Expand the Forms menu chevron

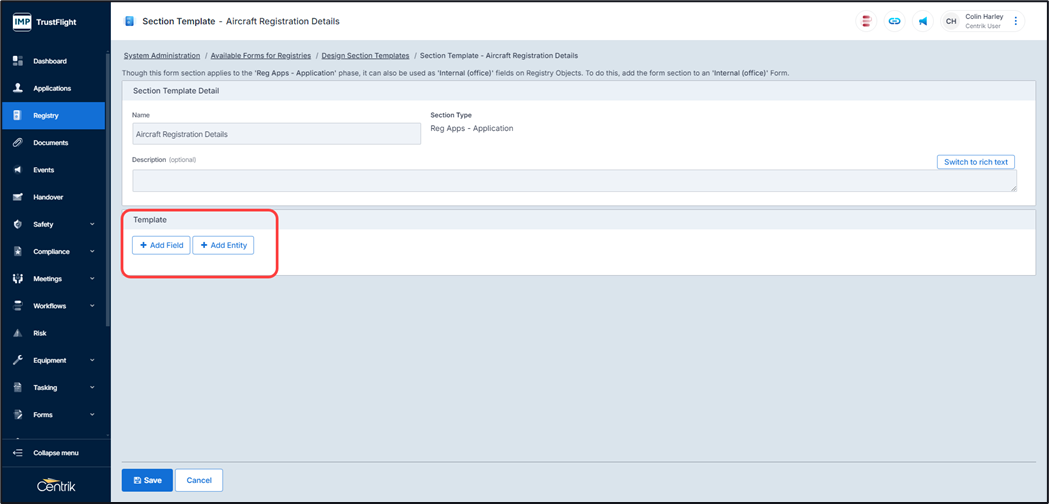pyautogui.click(x=92, y=414)
